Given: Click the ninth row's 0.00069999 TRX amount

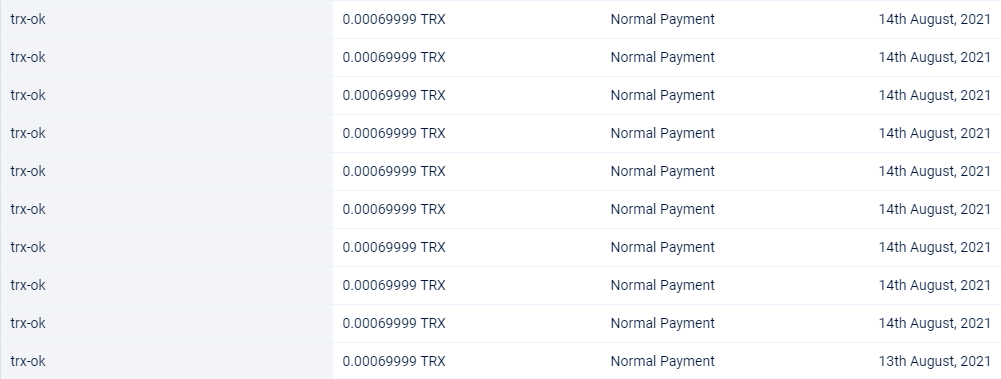Looking at the screenshot, I should [x=394, y=323].
